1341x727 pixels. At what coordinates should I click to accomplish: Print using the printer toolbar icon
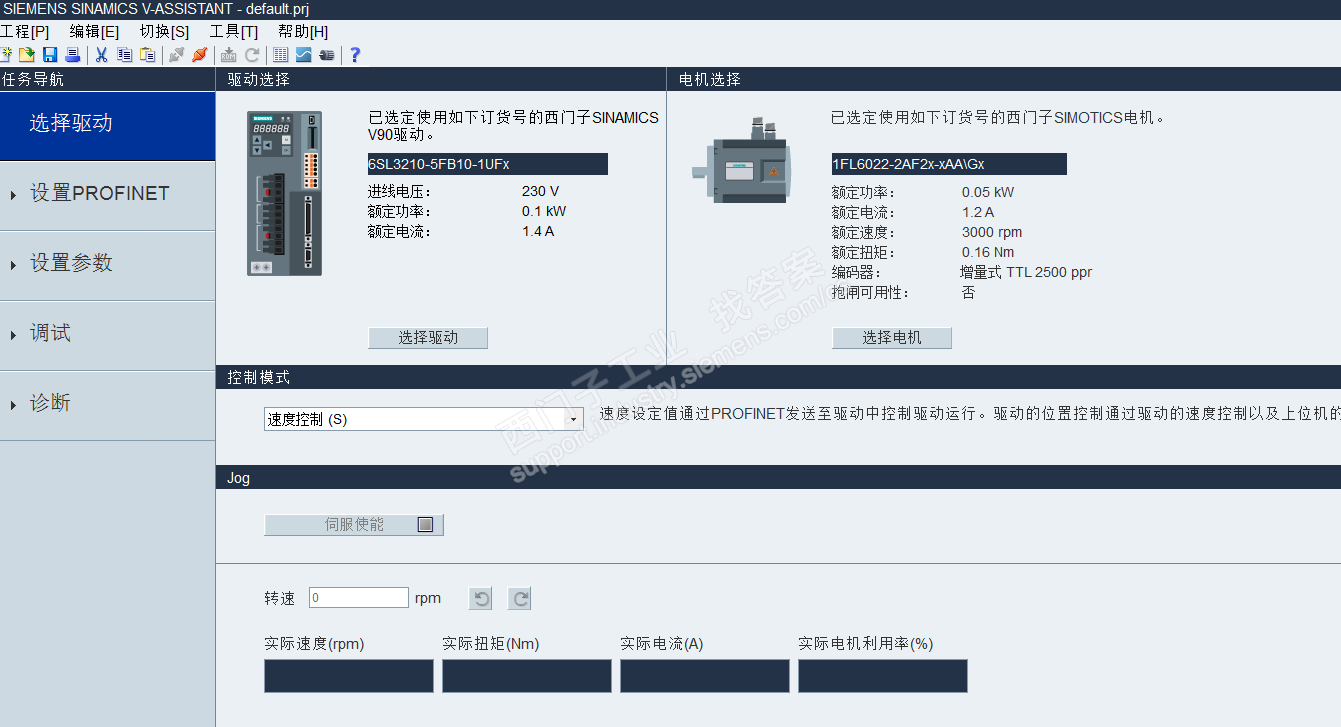[72, 55]
